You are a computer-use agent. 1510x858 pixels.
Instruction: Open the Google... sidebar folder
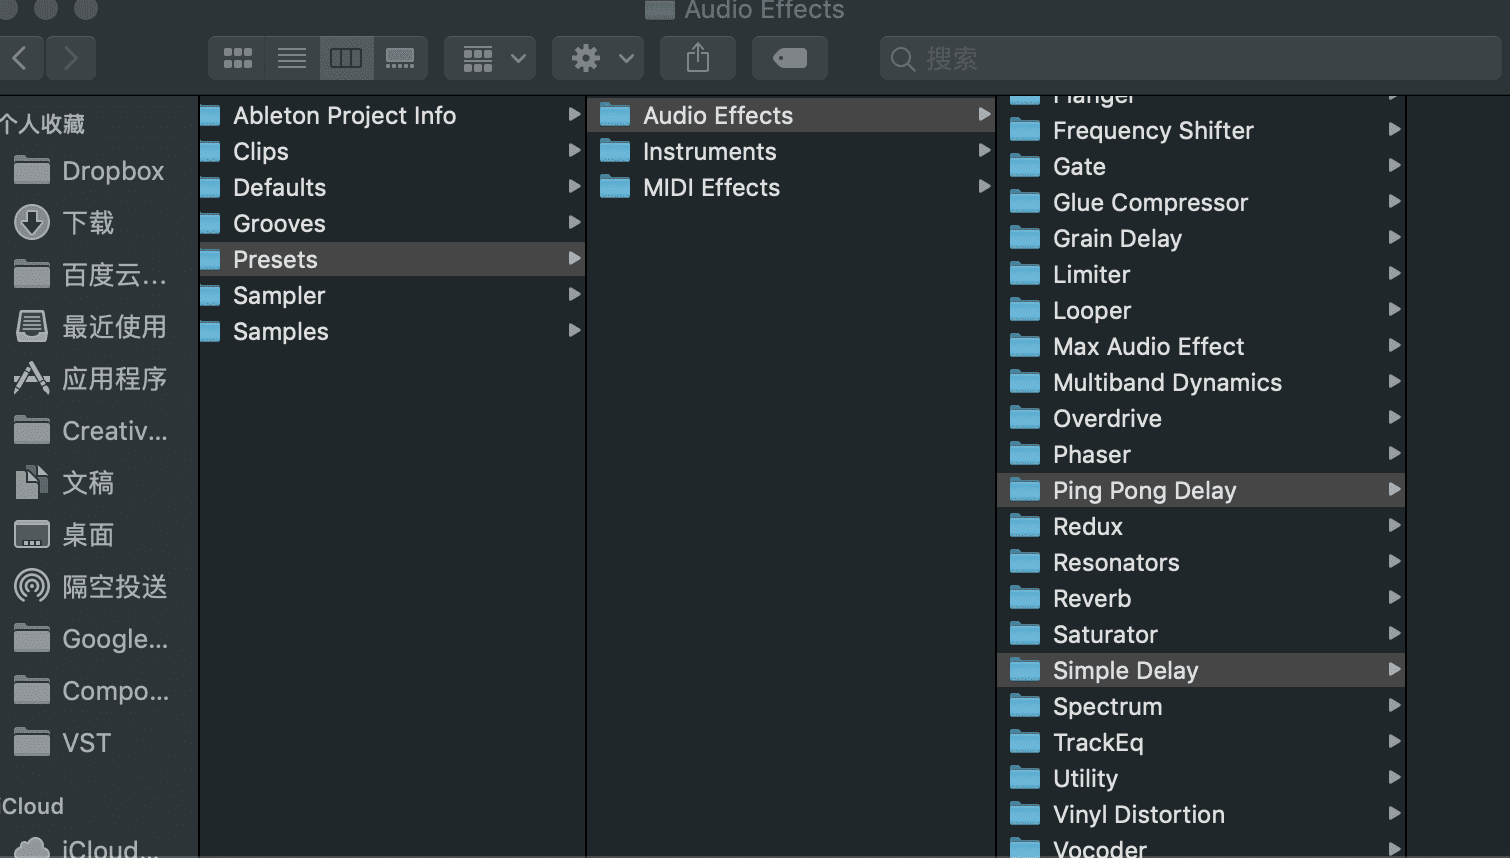pos(90,639)
